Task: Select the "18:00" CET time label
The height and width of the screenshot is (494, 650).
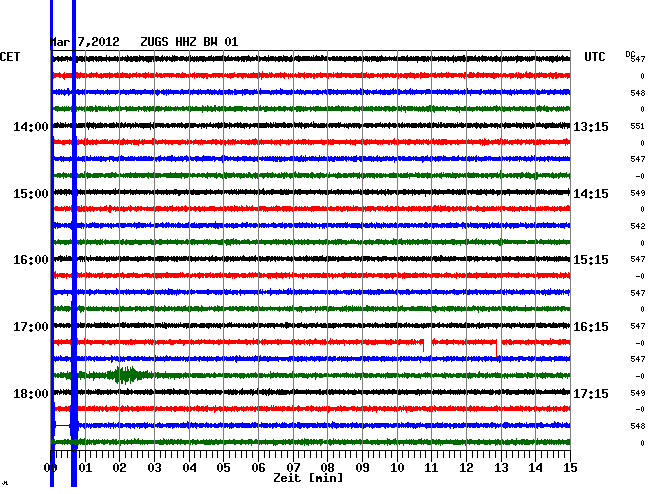Action: [x=31, y=393]
